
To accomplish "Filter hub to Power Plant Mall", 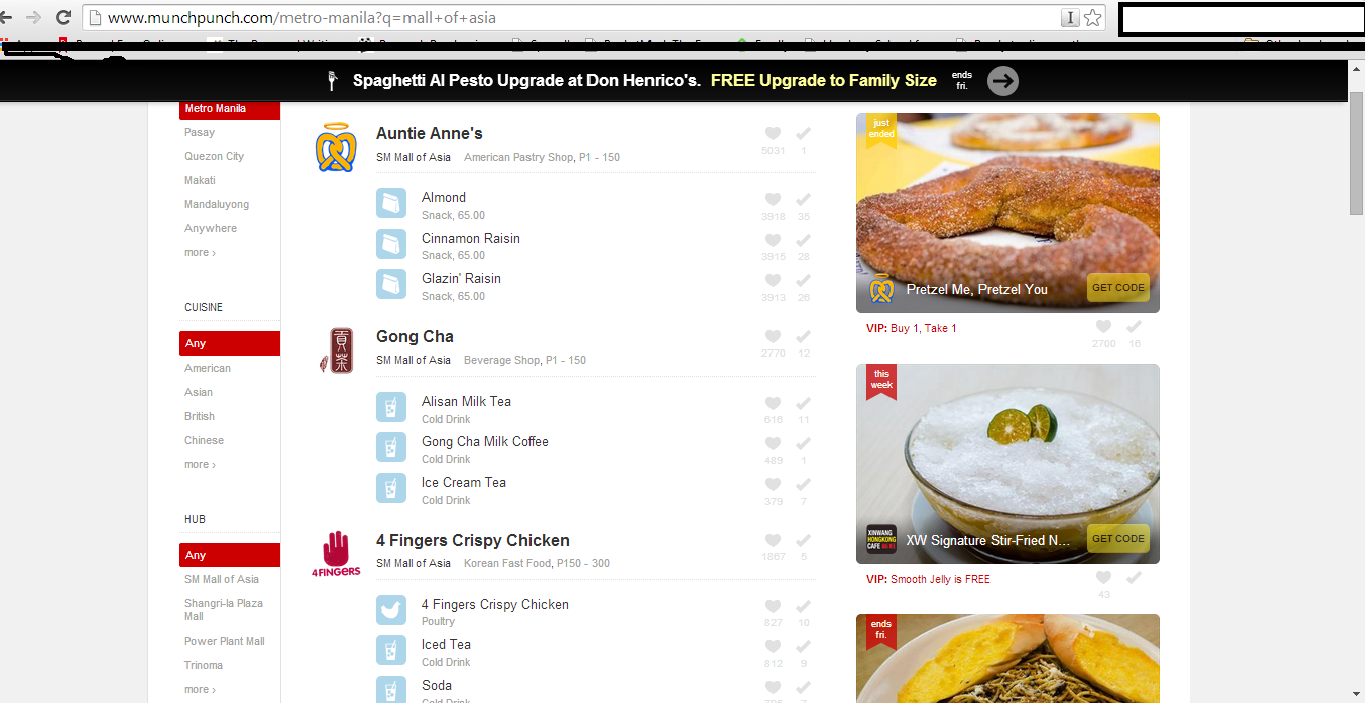I will click(224, 642).
